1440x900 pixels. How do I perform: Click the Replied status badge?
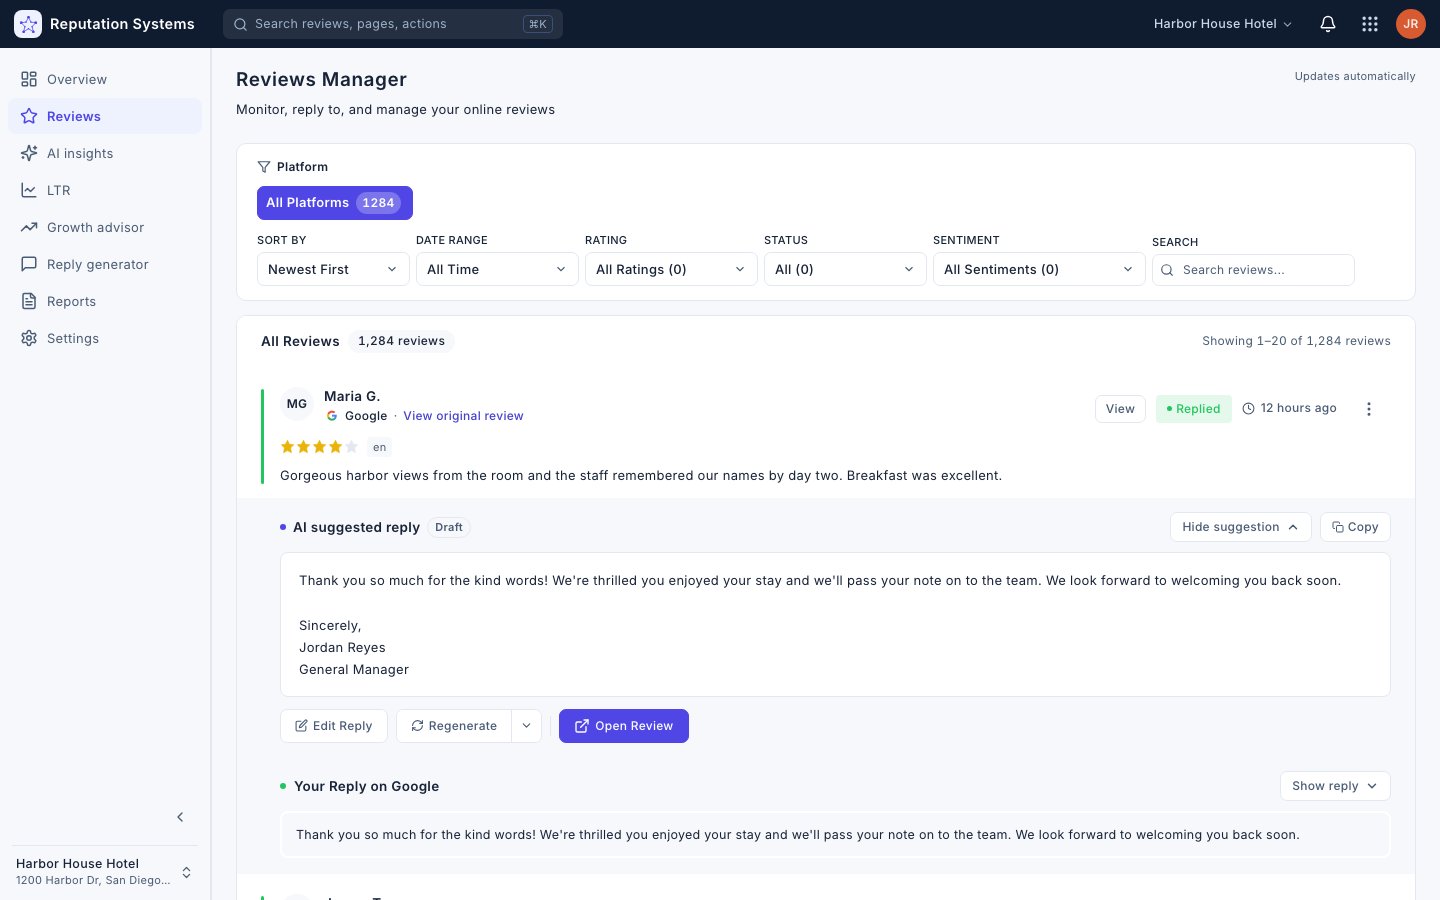(x=1193, y=409)
